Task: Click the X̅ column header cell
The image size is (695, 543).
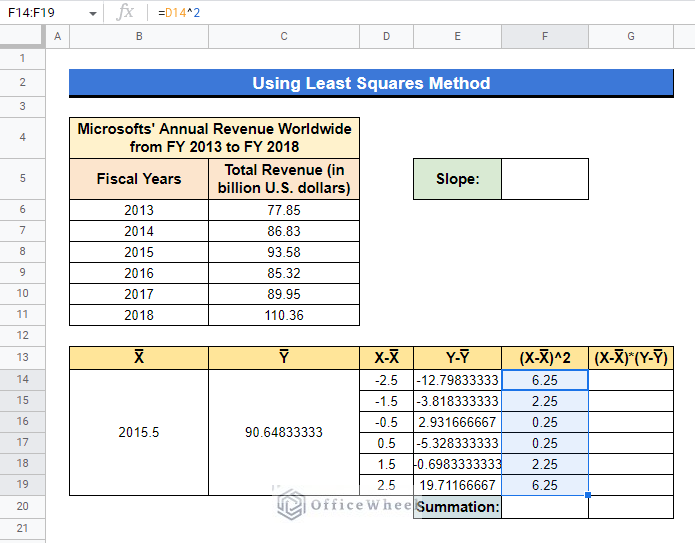Action: 139,358
